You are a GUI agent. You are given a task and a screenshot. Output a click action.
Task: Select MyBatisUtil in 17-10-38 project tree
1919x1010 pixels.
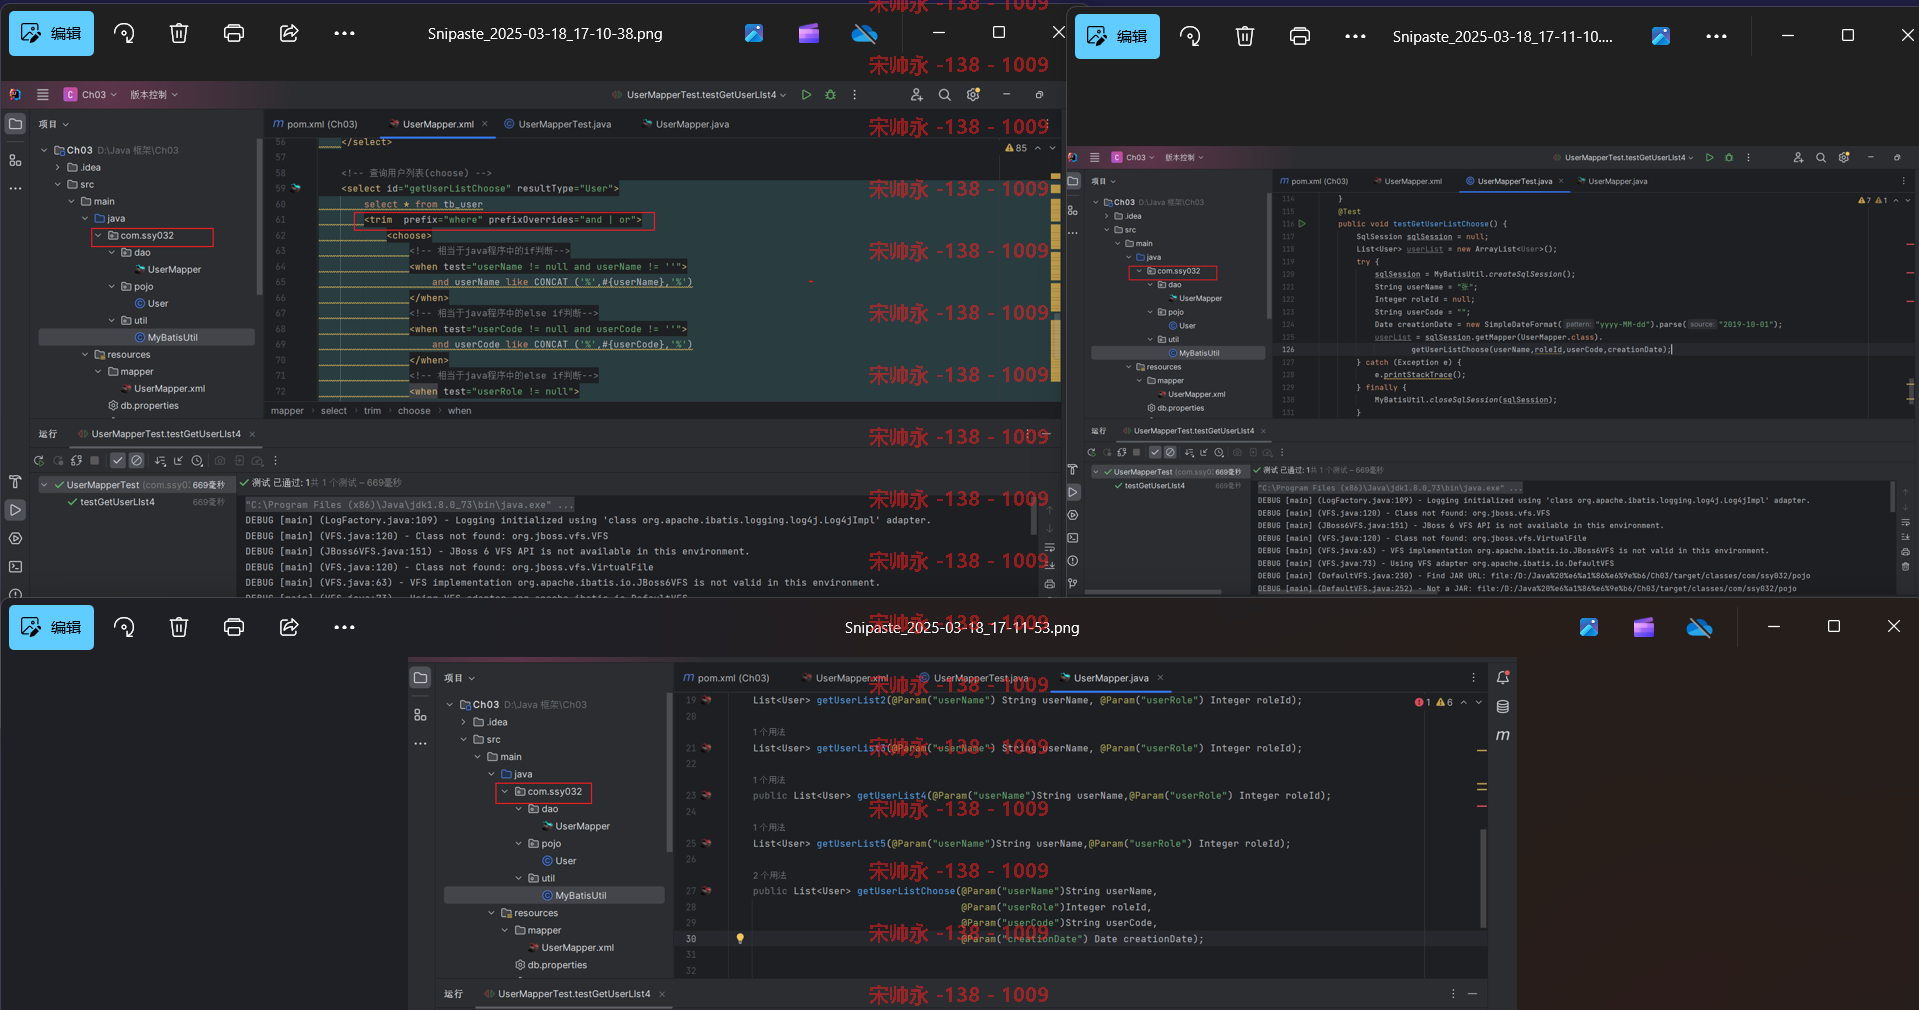pyautogui.click(x=147, y=338)
